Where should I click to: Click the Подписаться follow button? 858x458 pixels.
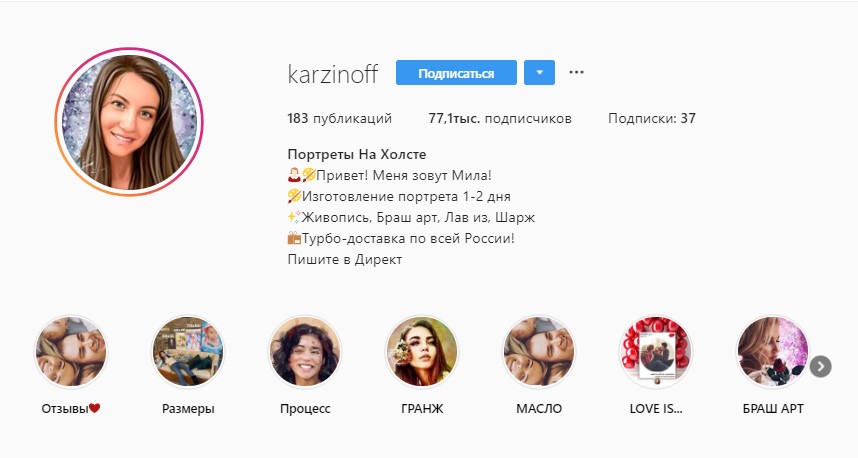pos(456,72)
